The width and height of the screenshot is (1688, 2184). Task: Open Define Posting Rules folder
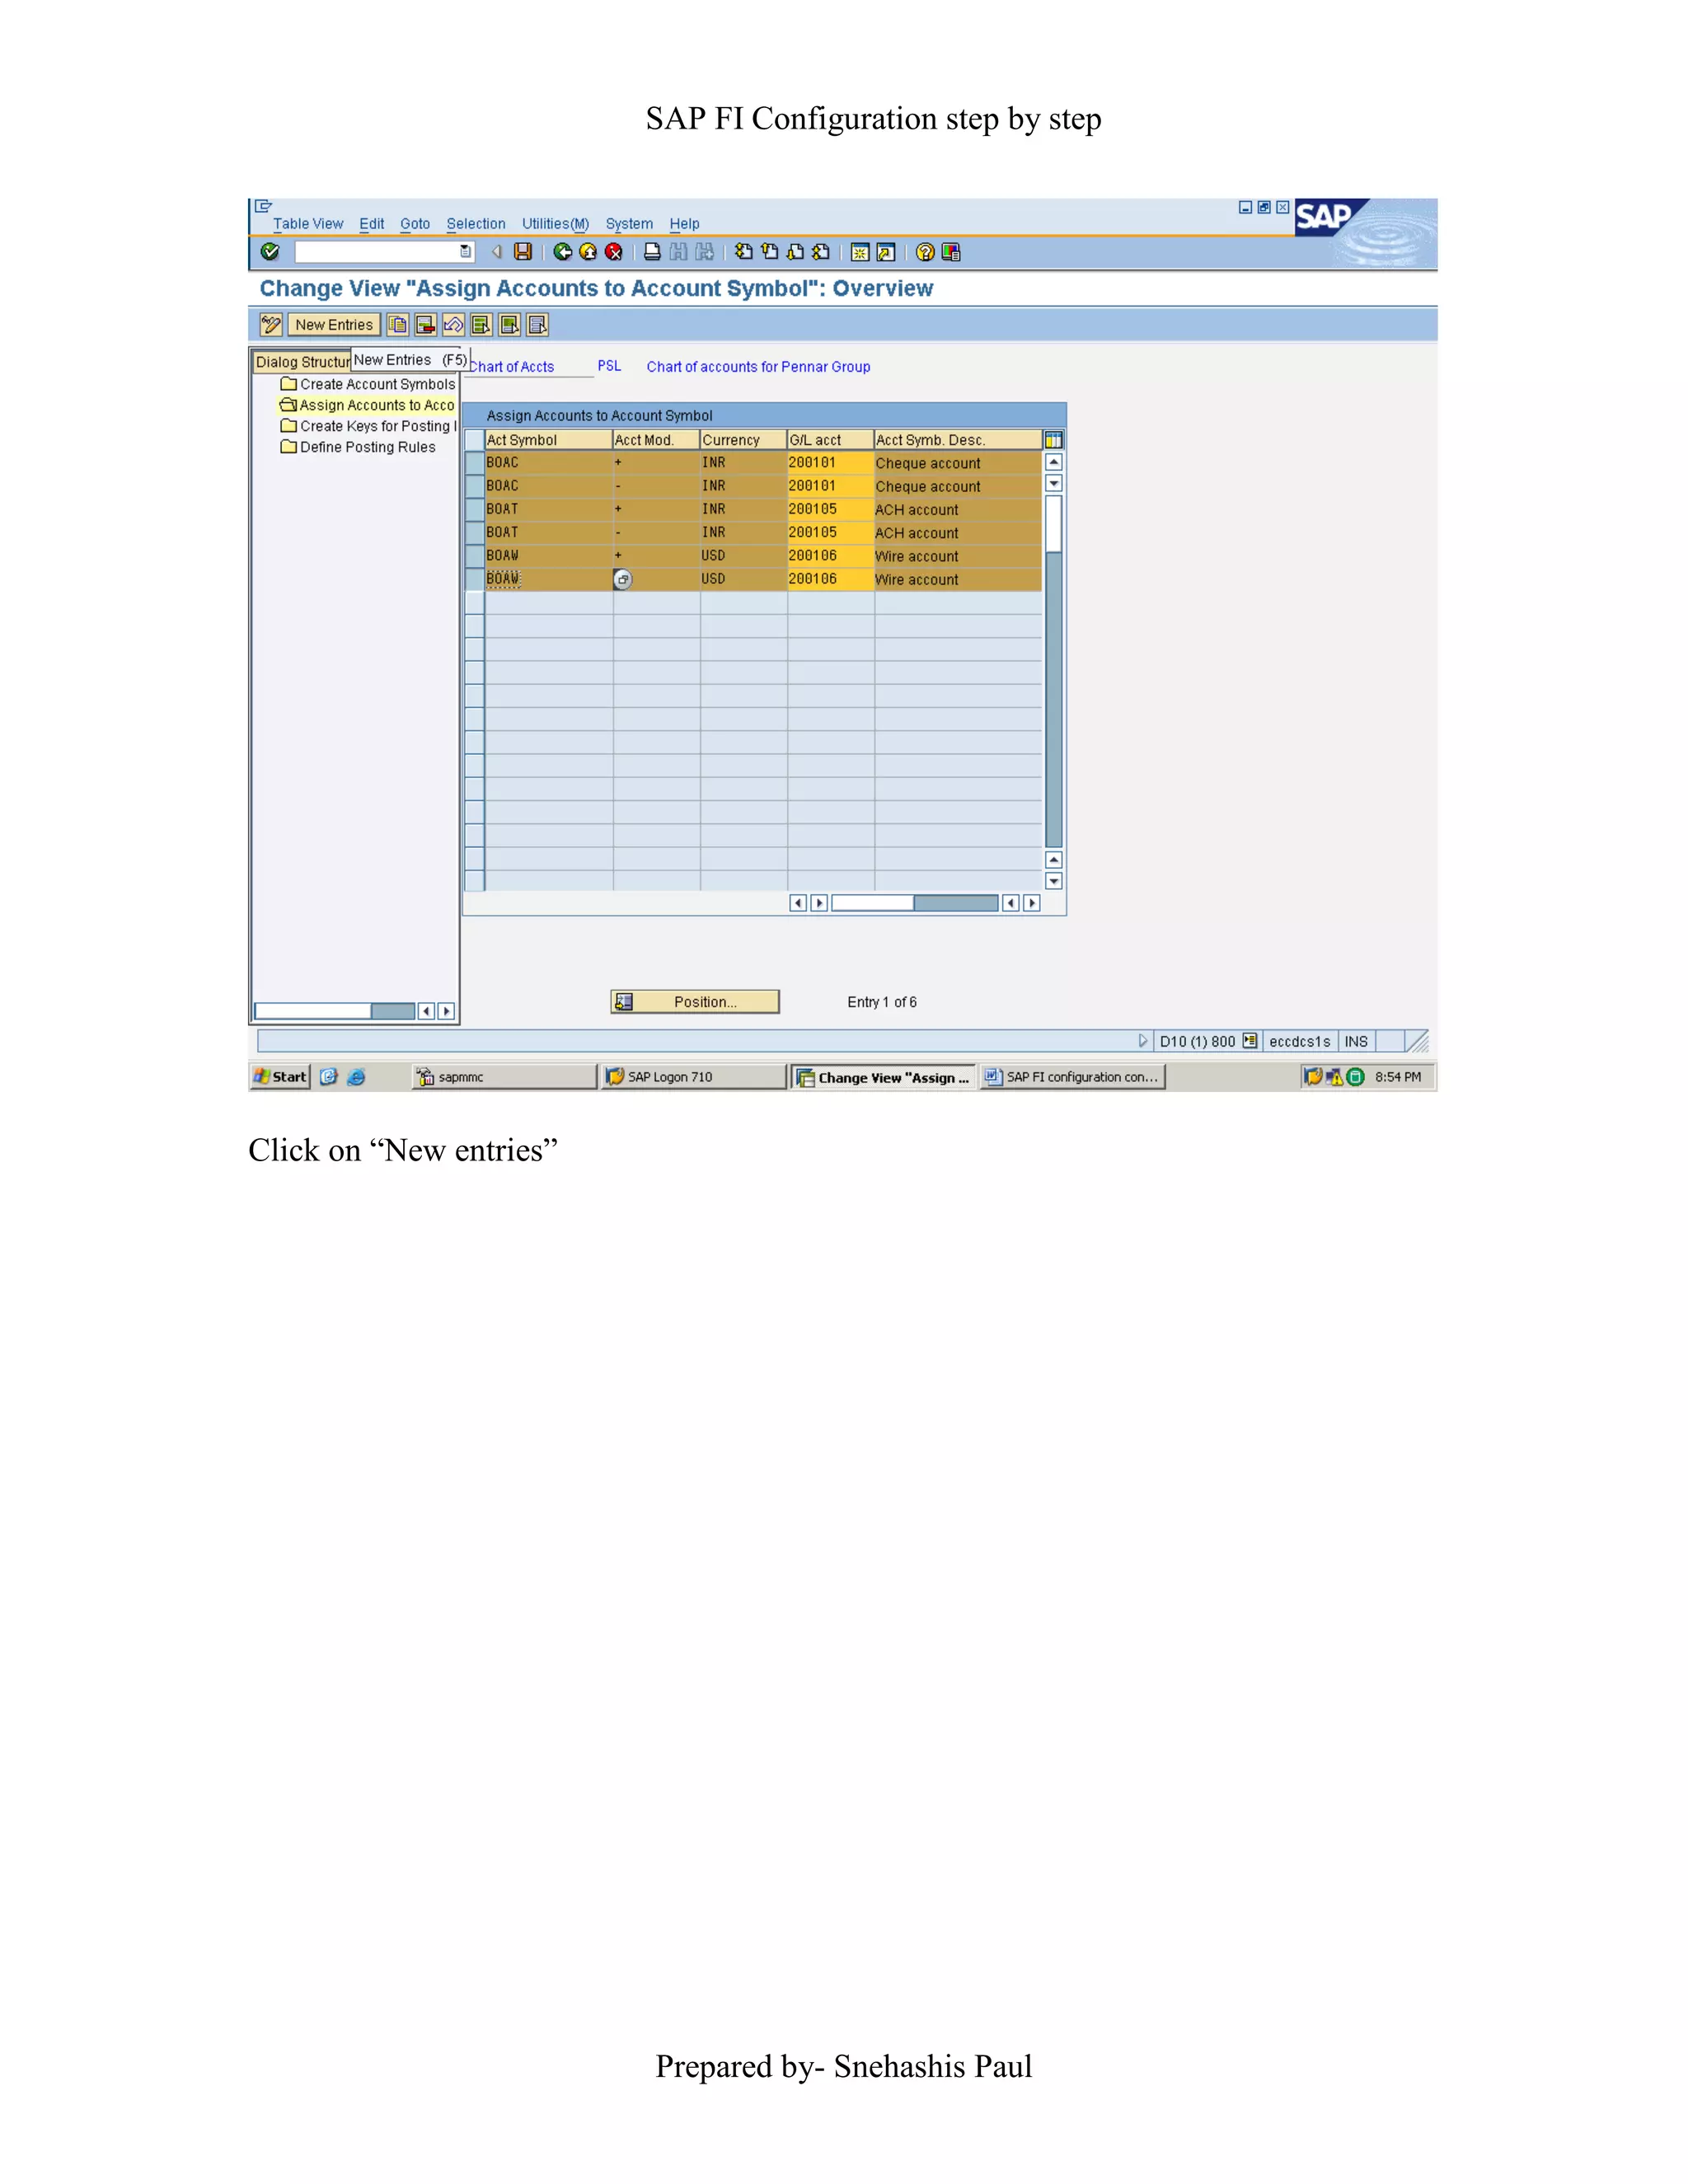click(358, 447)
